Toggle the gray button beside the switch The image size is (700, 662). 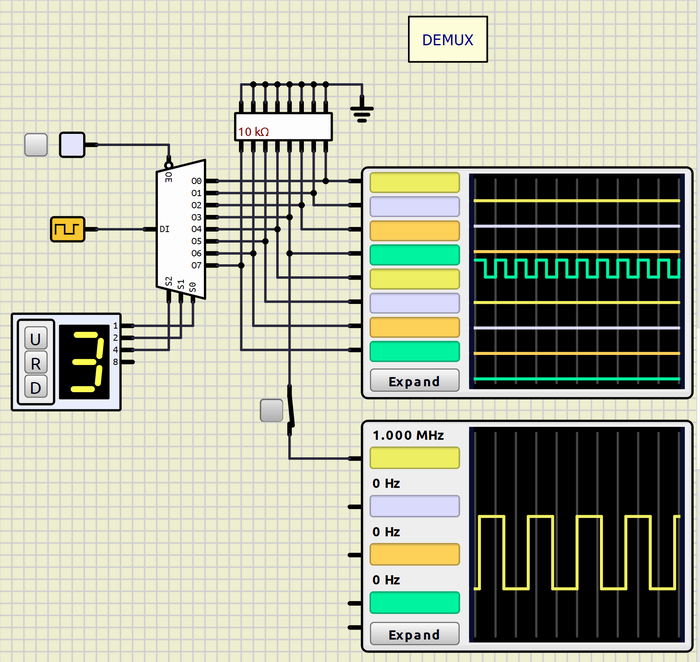(271, 410)
